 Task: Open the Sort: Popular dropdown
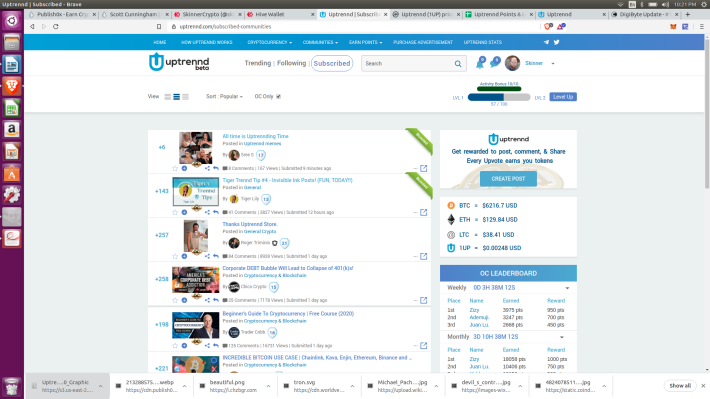224,96
